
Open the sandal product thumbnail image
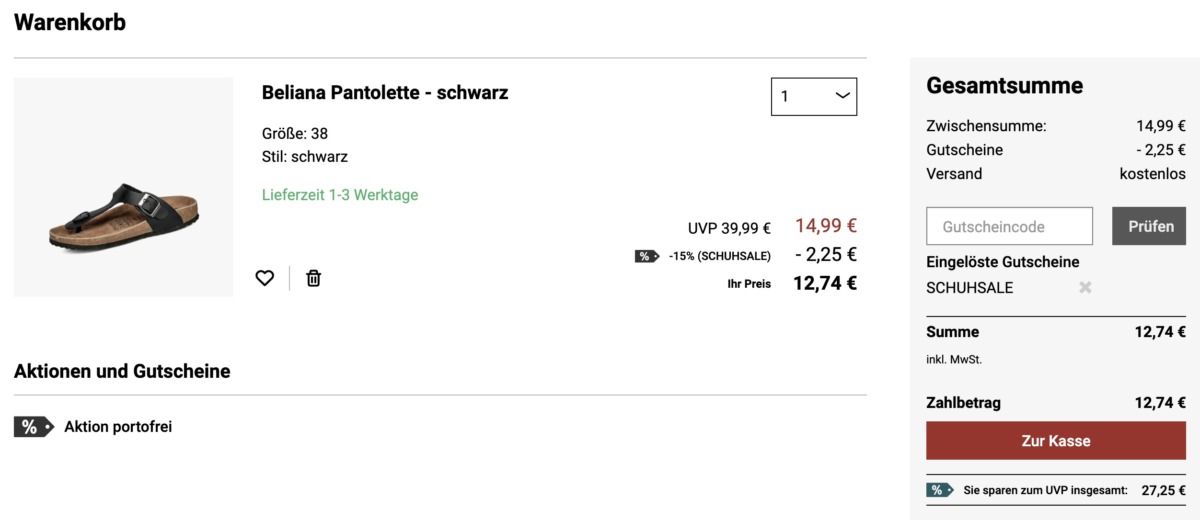[123, 187]
